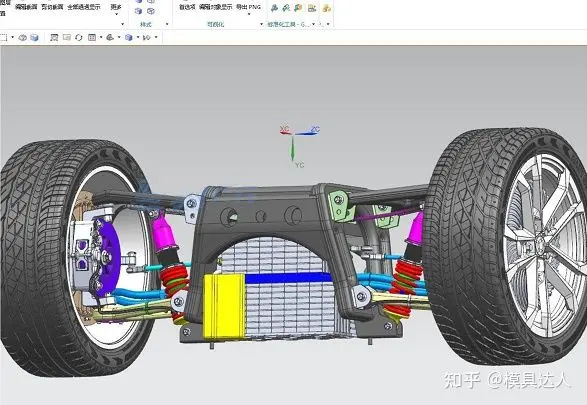Viewport: 587px width, 405px height.
Task: Click 编辑对象显示 button
Action: click(x=216, y=7)
